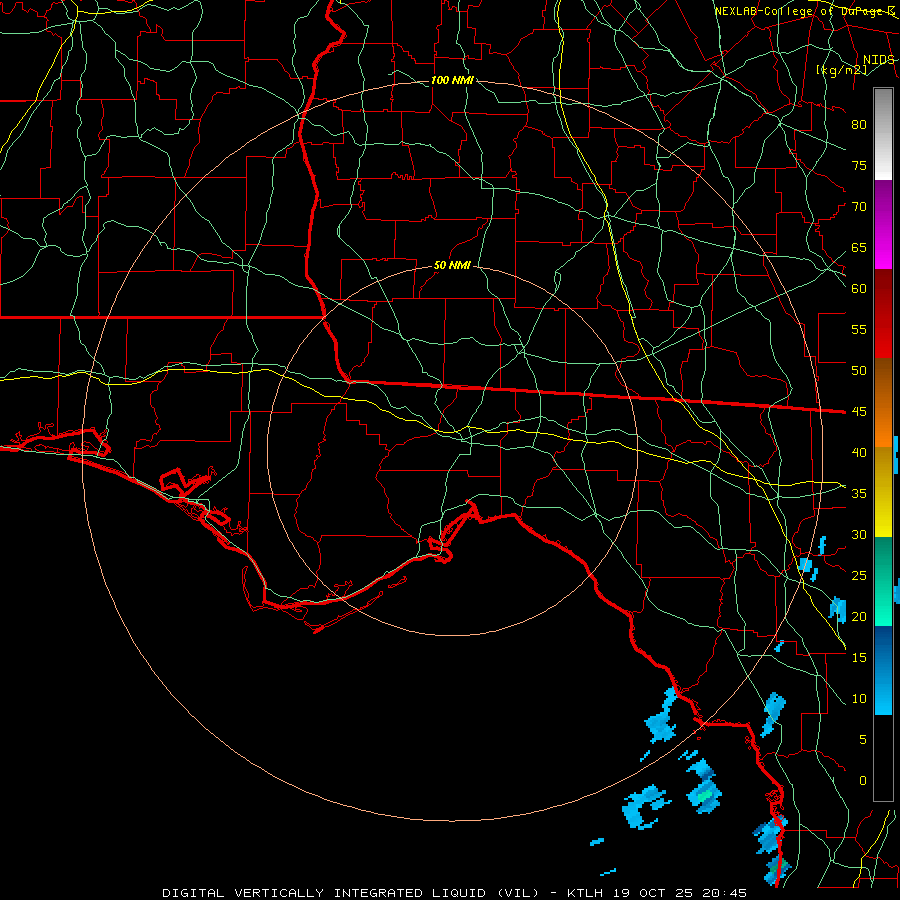This screenshot has width=900, height=900.
Task: Click the 45 value on the VIL scale
Action: pos(859,412)
